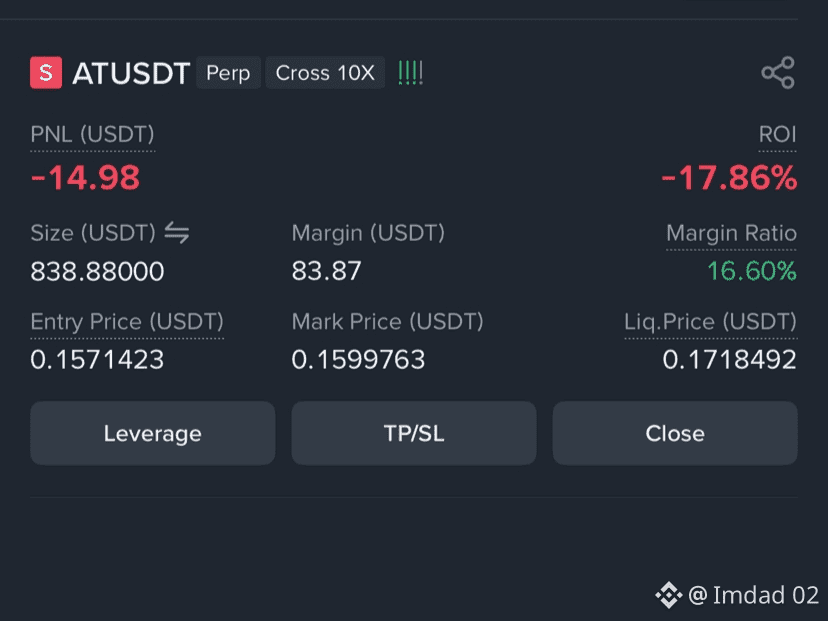
Task: Show ROI label explanation
Action: [x=777, y=135]
